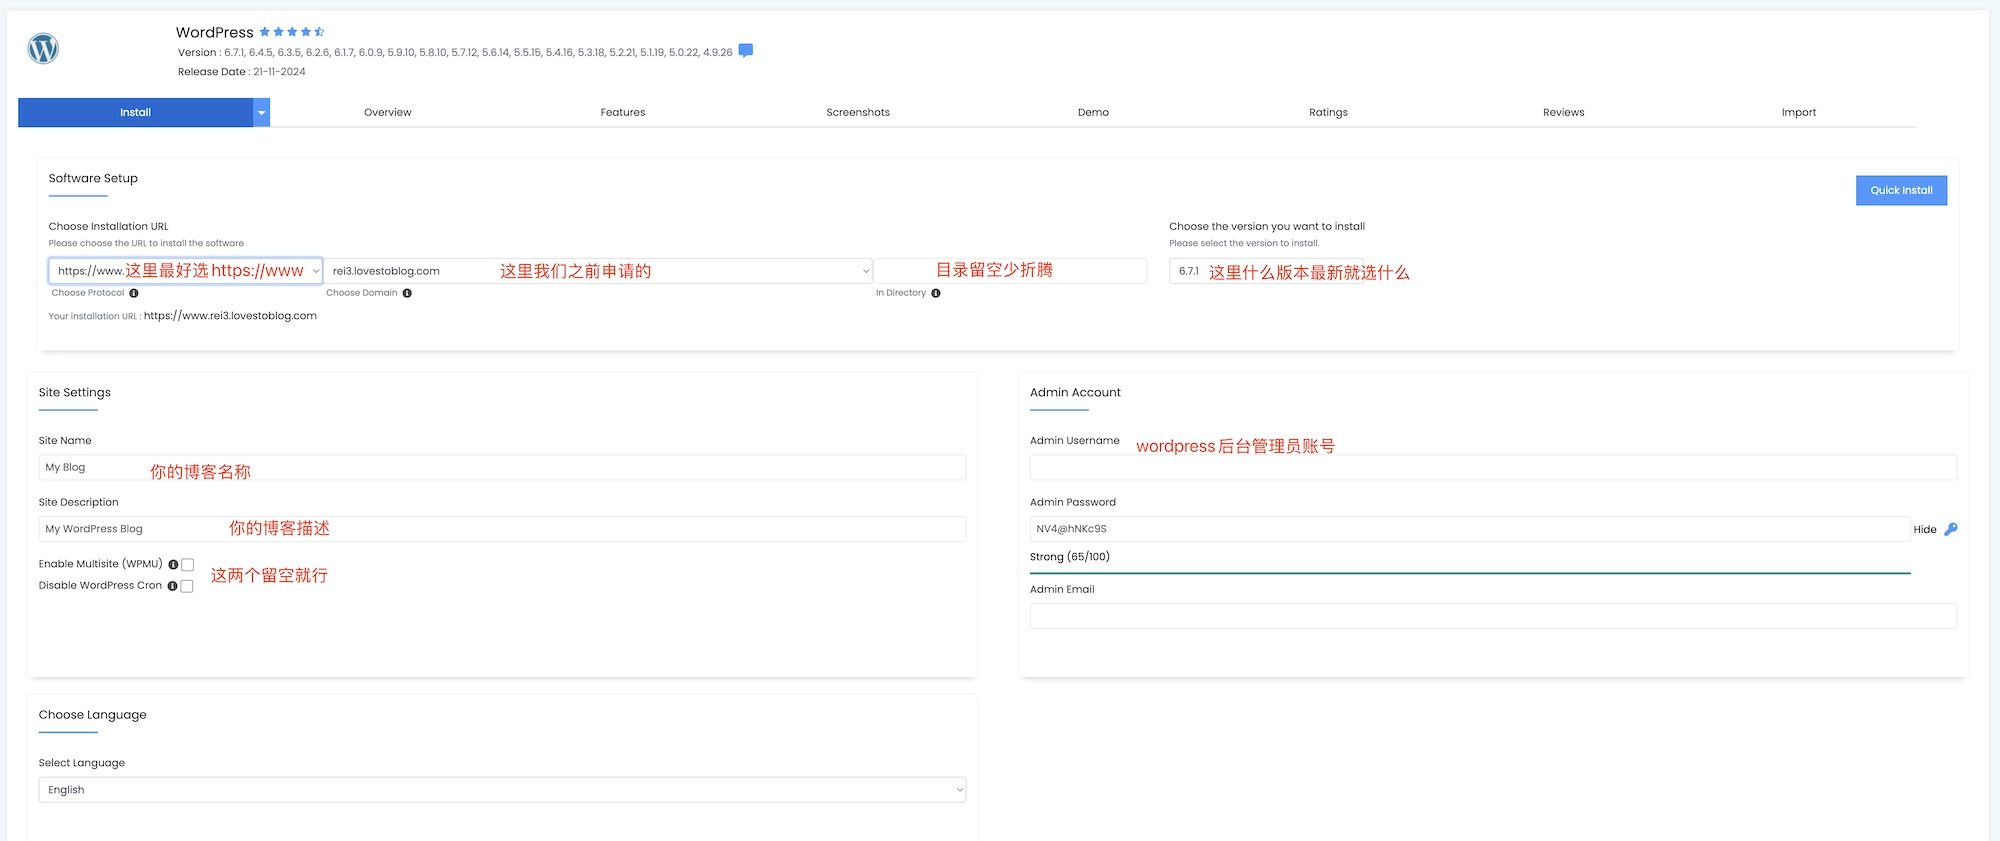
Task: View the Ratings tab
Action: coord(1328,113)
